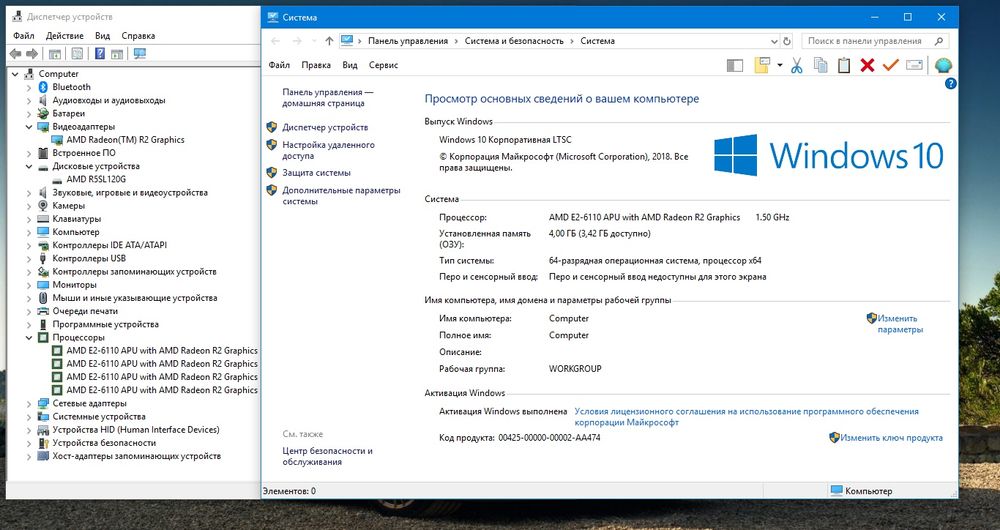
Task: Click the Up arrow in Система navigation
Action: [x=329, y=41]
